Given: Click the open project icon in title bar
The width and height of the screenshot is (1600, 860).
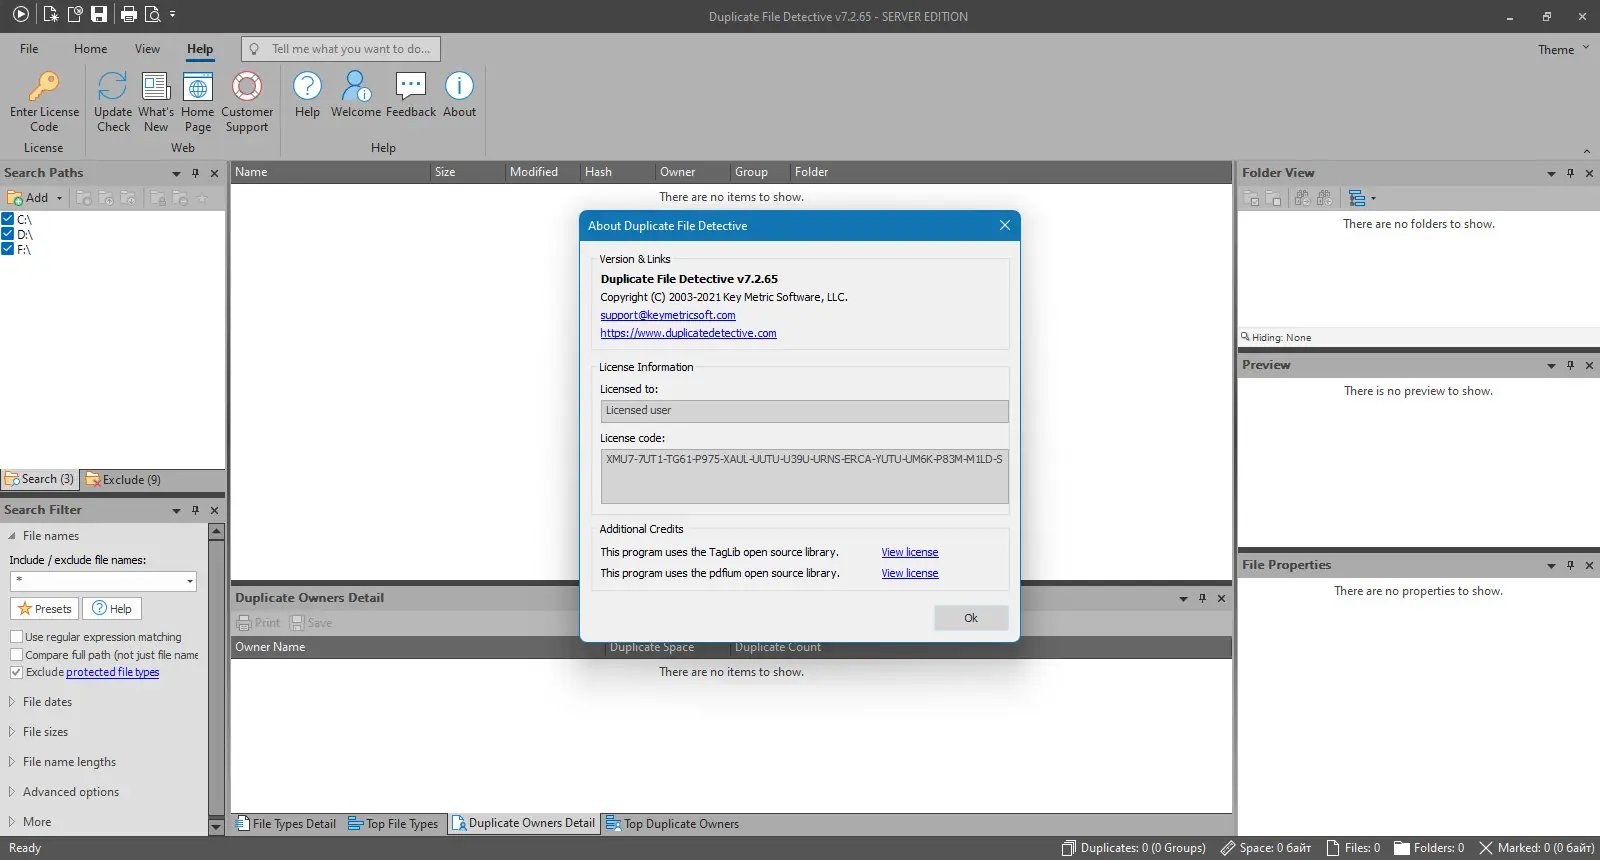Looking at the screenshot, I should (74, 14).
